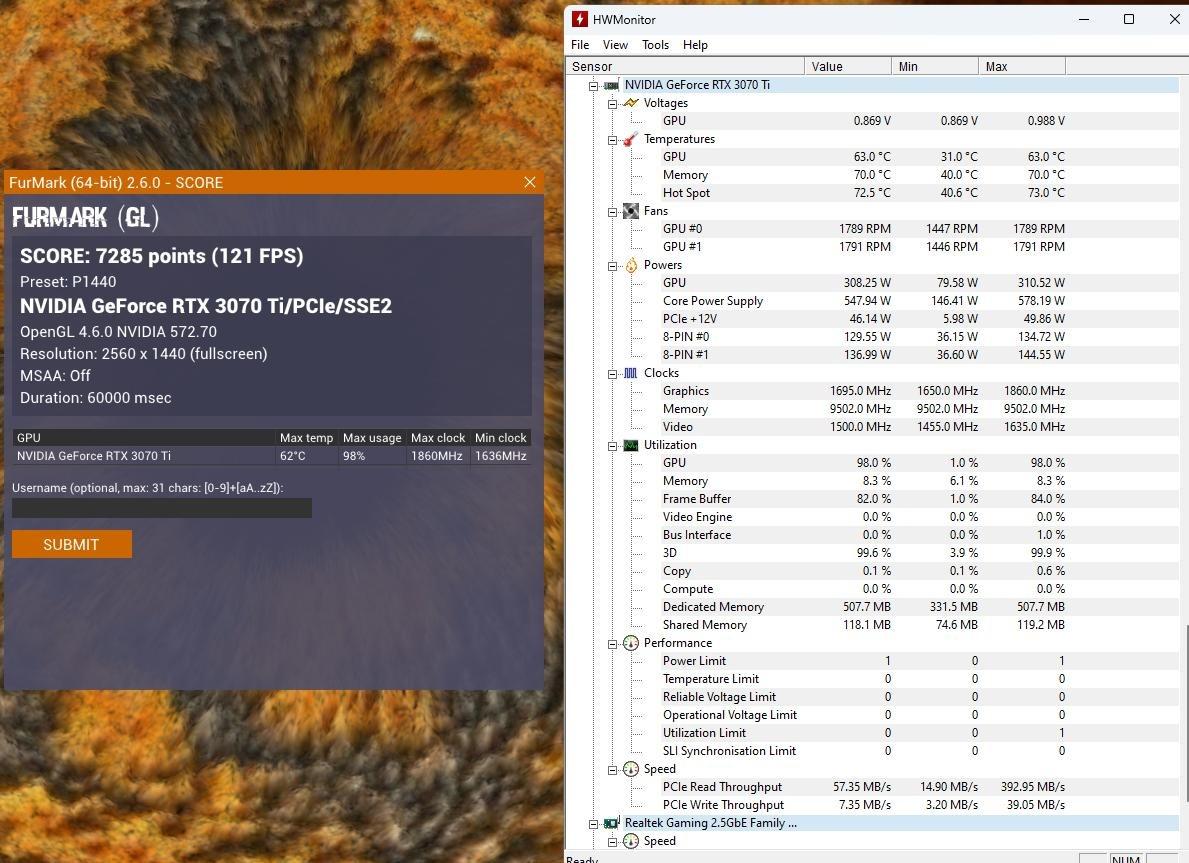Click the HWMonitor icon in the title bar
This screenshot has width=1189, height=863.
(x=578, y=19)
